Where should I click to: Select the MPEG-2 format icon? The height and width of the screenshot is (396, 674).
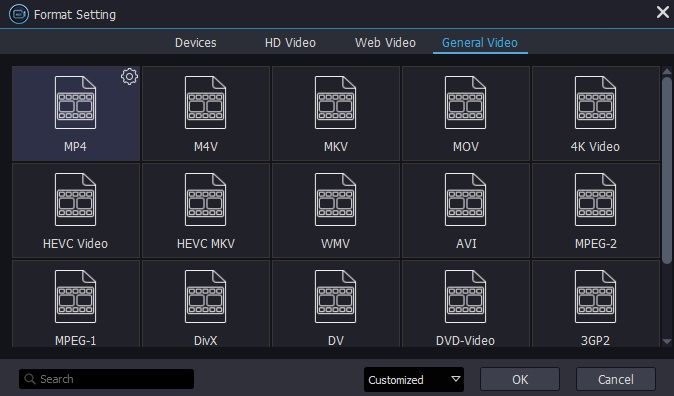(x=595, y=200)
